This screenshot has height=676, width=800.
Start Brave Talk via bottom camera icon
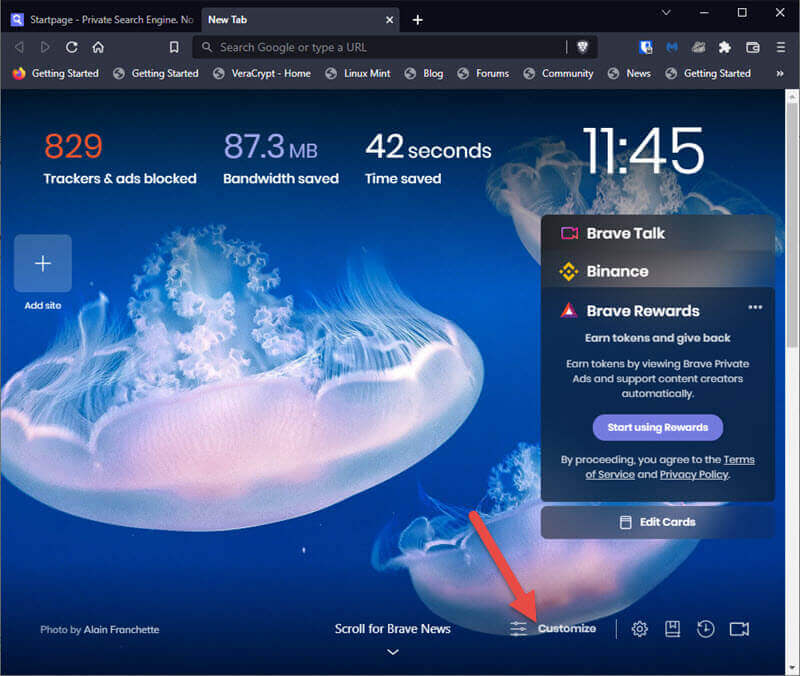tap(739, 629)
